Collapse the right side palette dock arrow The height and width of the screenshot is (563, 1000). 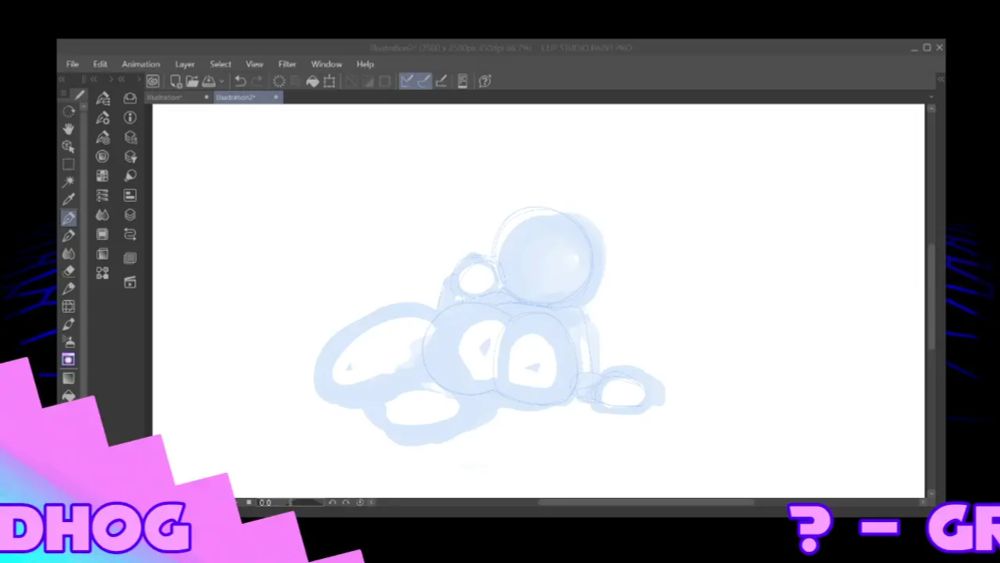pyautogui.click(x=941, y=79)
